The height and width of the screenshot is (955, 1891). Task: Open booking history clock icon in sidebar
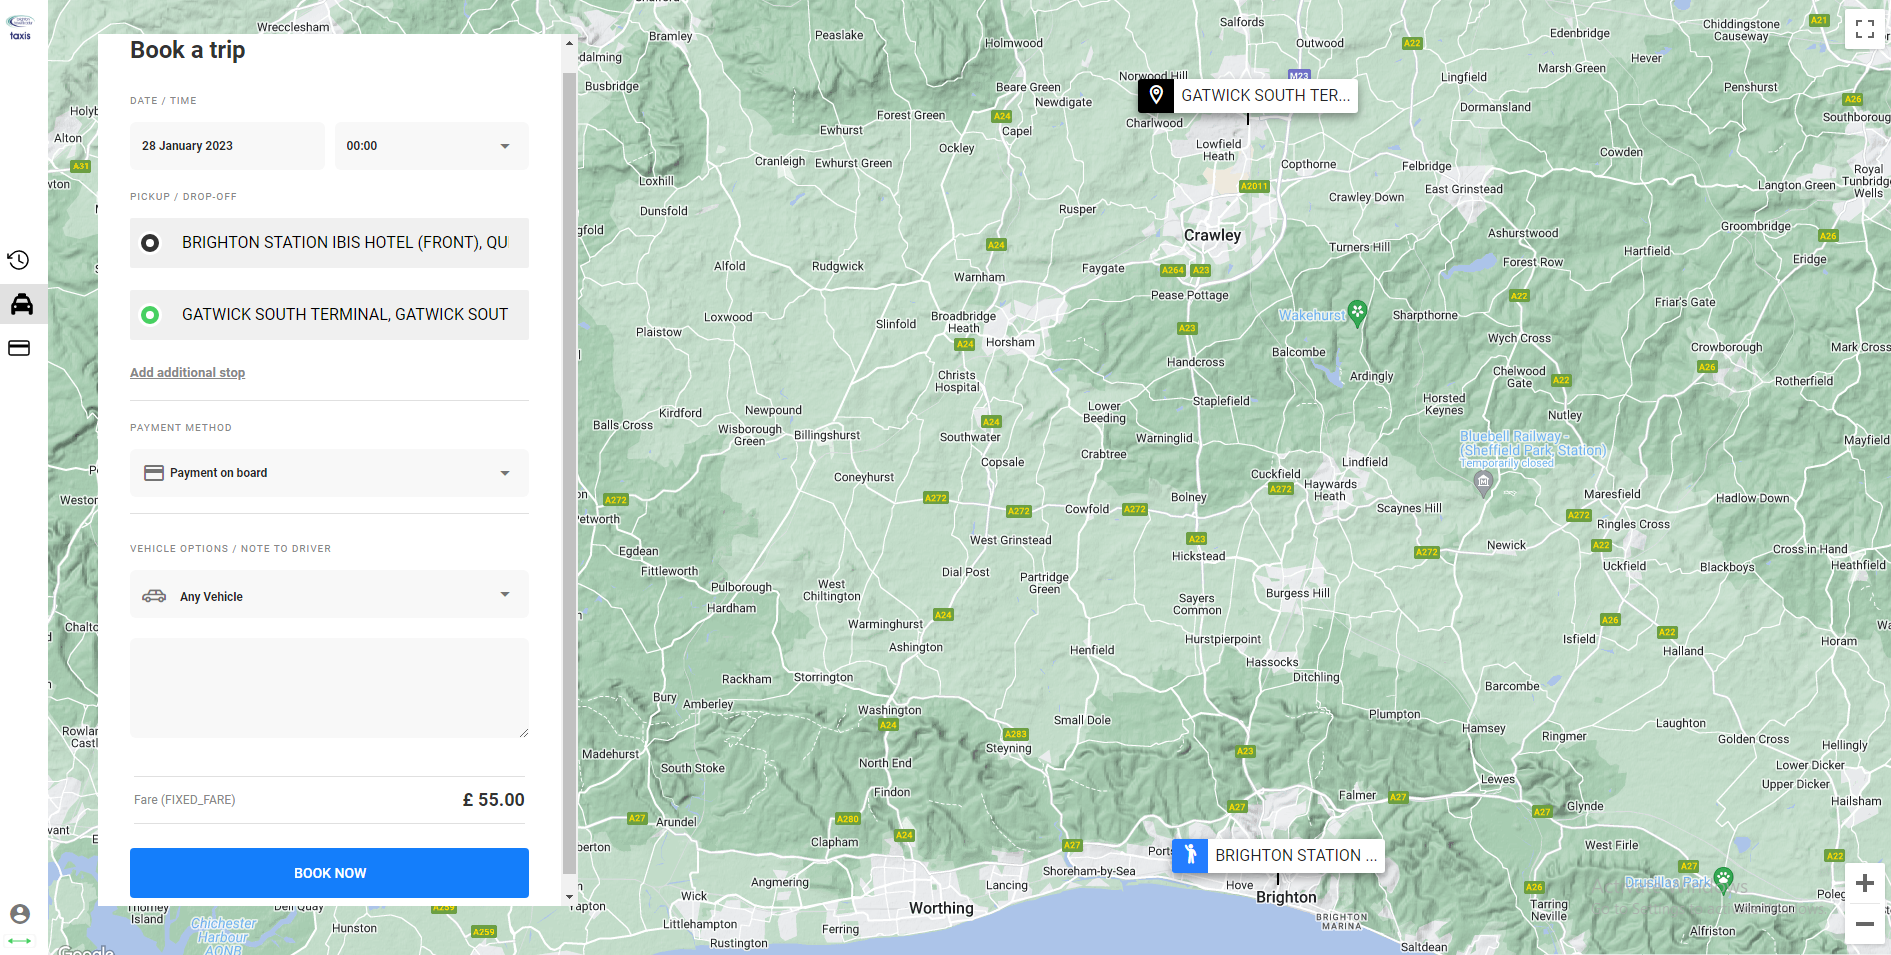(x=18, y=261)
